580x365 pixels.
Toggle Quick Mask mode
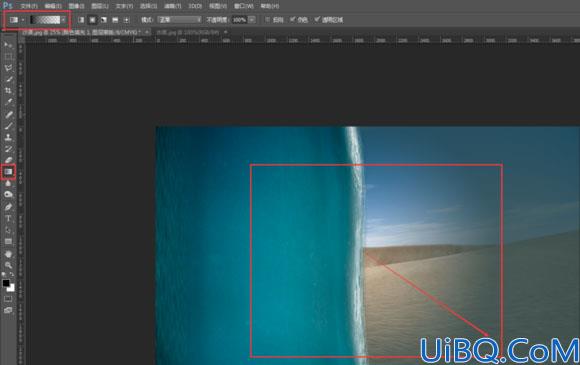coord(8,299)
